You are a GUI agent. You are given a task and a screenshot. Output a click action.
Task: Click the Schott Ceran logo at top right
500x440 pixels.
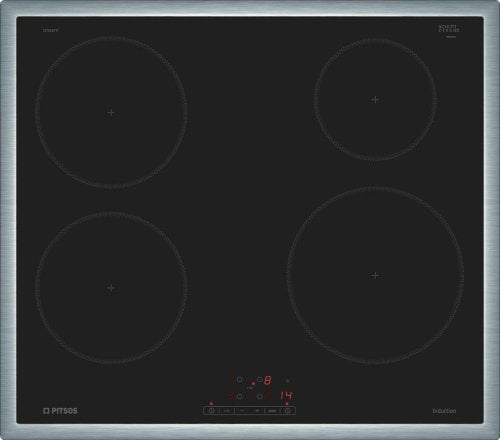coord(449,29)
